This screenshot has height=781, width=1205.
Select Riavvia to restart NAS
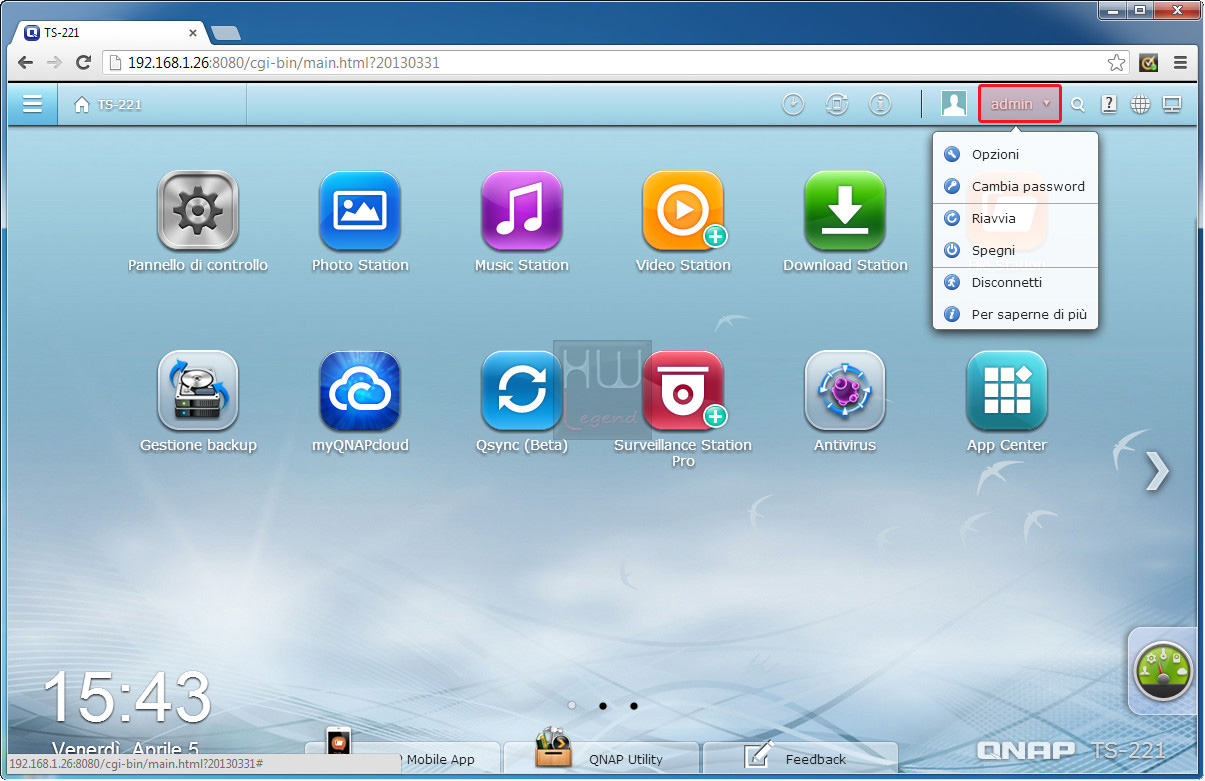pos(1015,218)
